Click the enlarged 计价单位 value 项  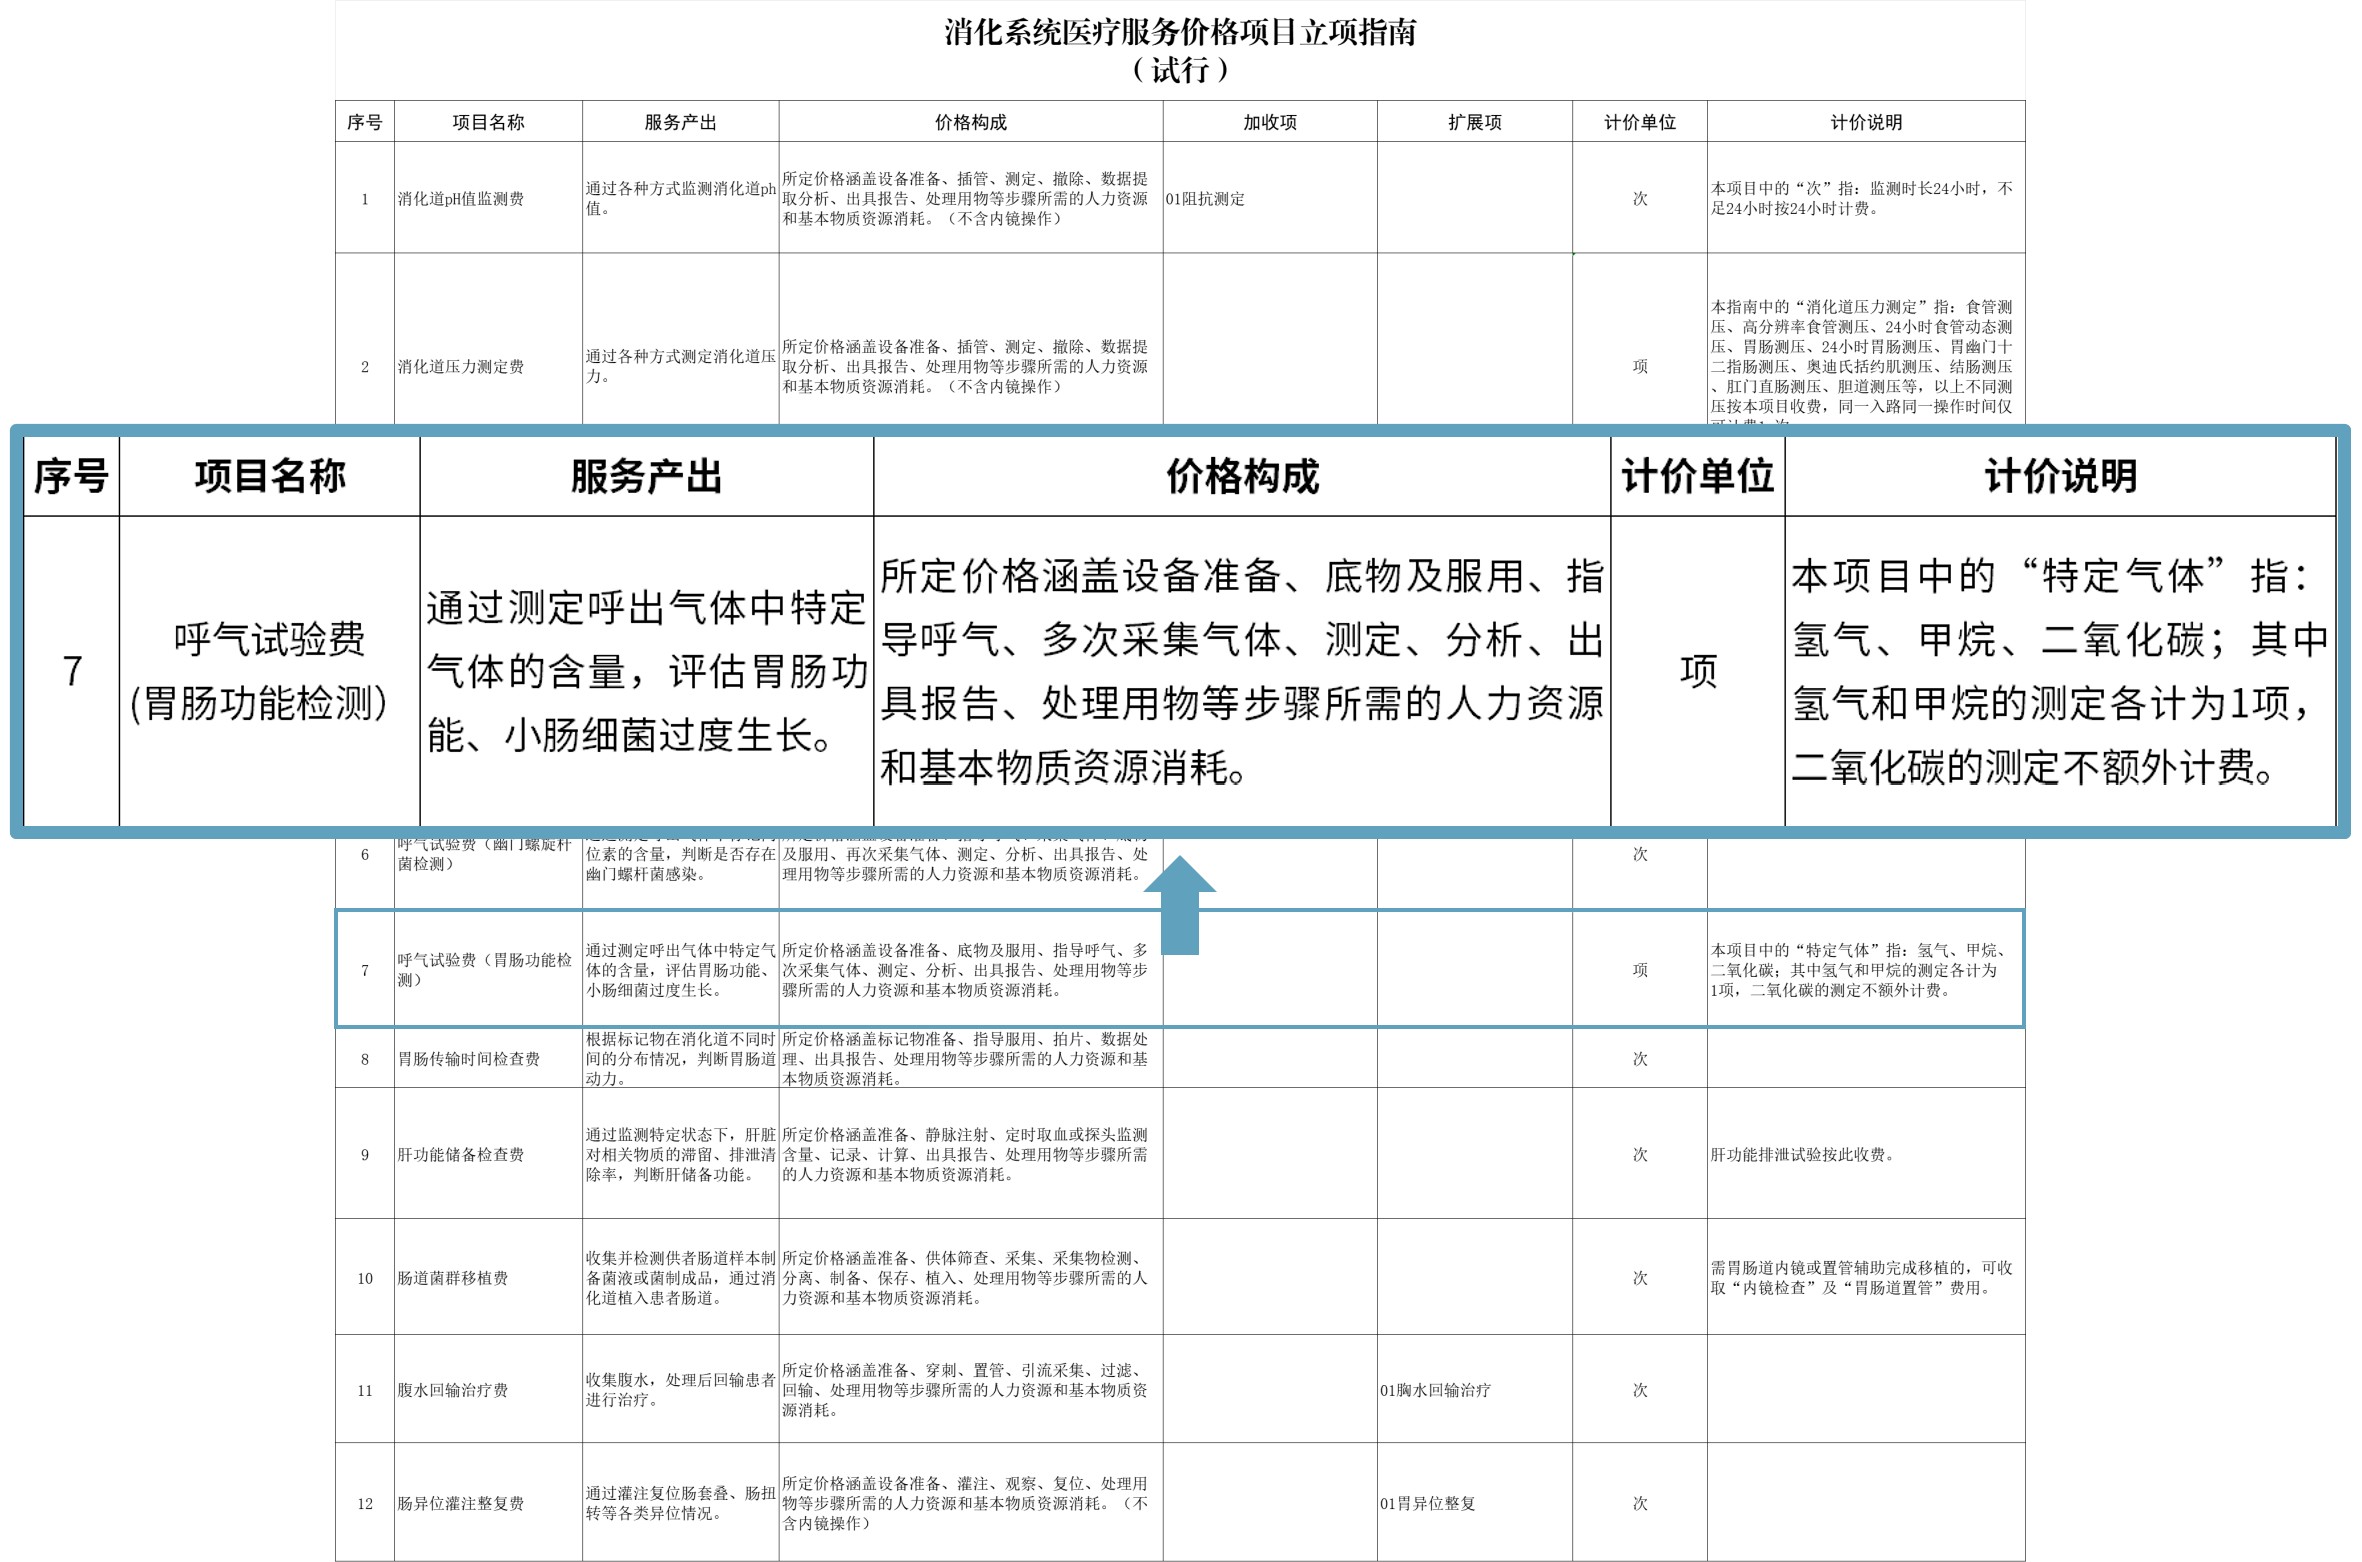1697,671
